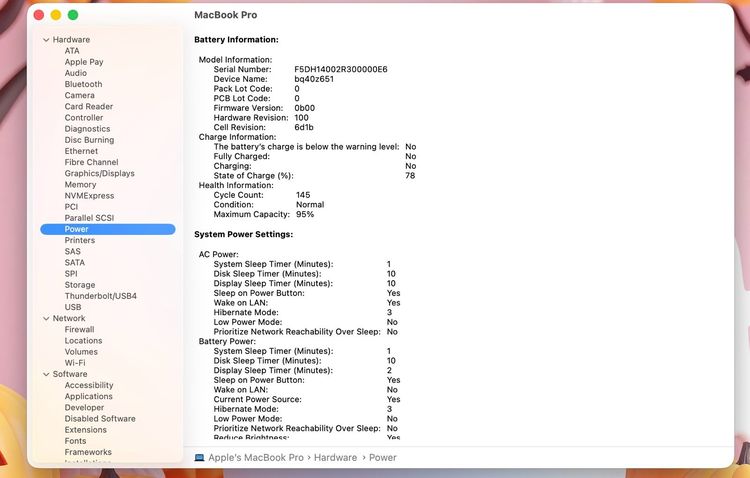This screenshot has height=478, width=750.
Task: Click the Network category label
Action: click(69, 318)
